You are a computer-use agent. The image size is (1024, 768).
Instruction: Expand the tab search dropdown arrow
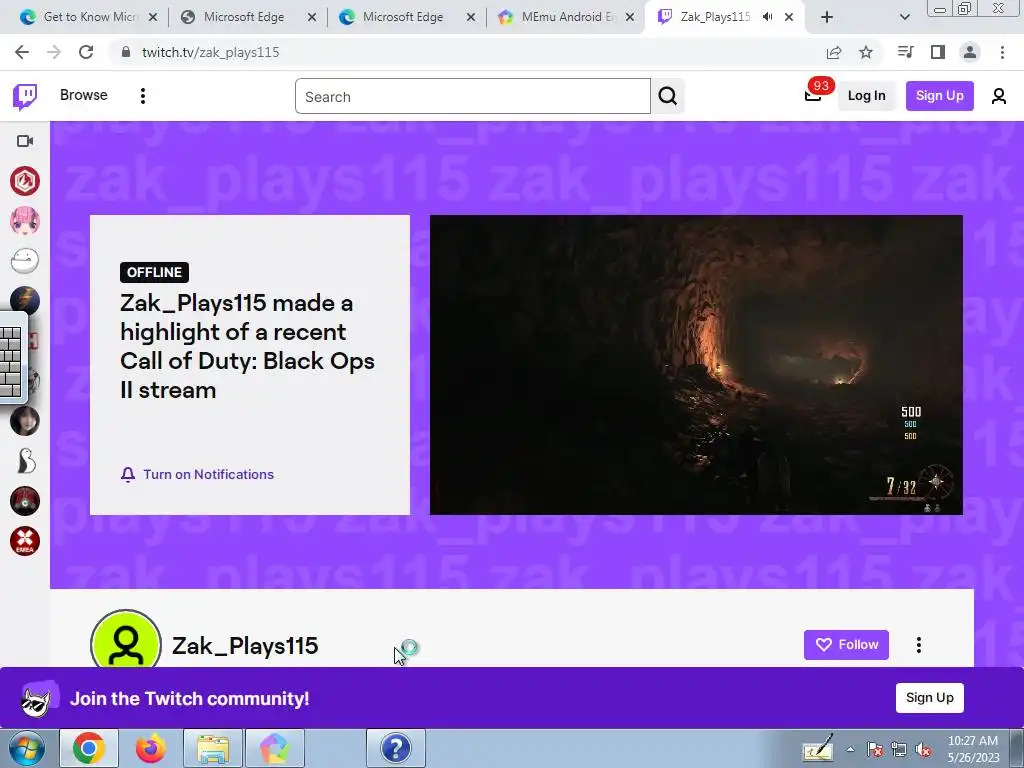click(x=904, y=17)
